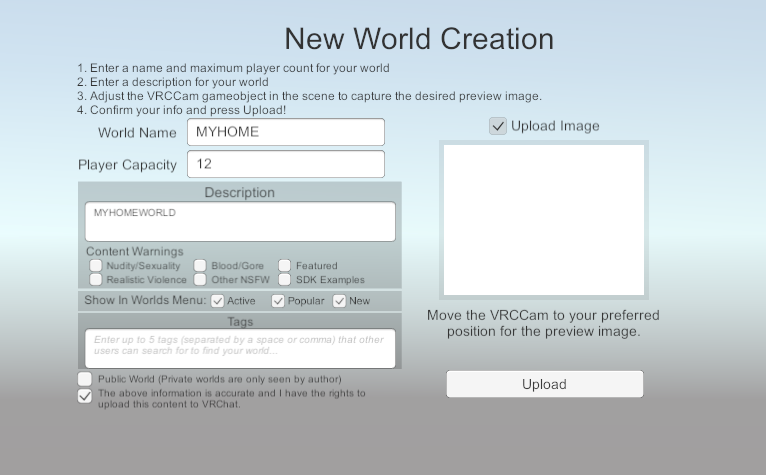The image size is (766, 475).
Task: Toggle the rights confirmation checkbox
Action: point(85,396)
